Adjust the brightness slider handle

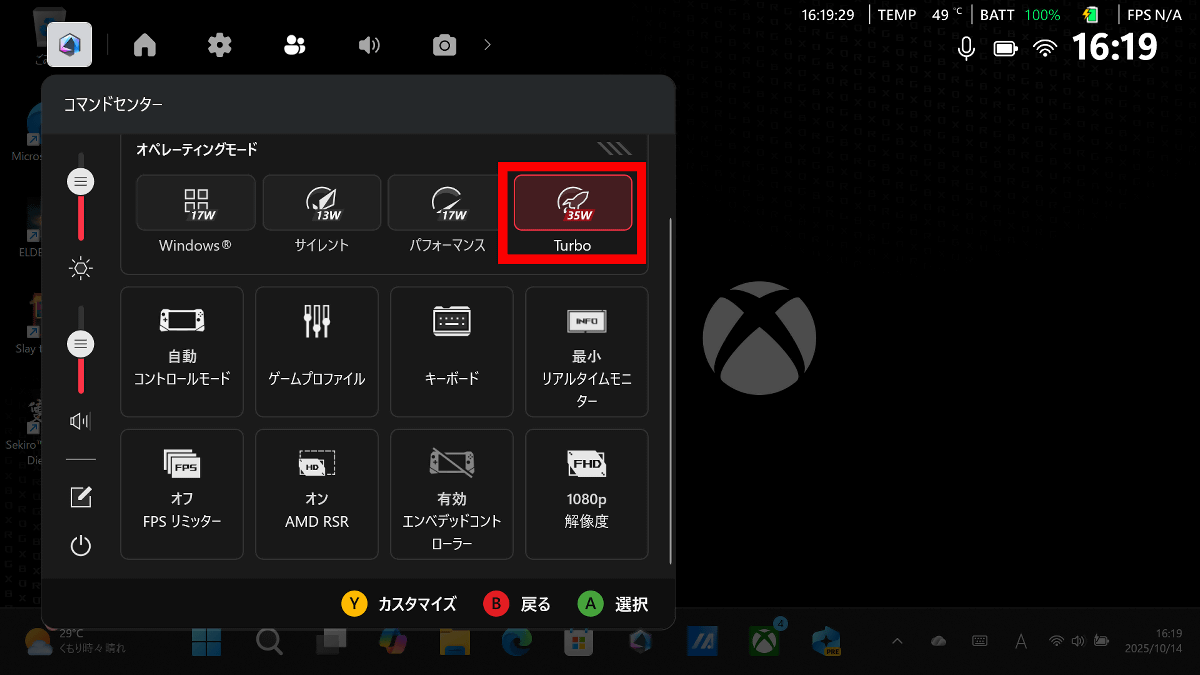pyautogui.click(x=81, y=182)
